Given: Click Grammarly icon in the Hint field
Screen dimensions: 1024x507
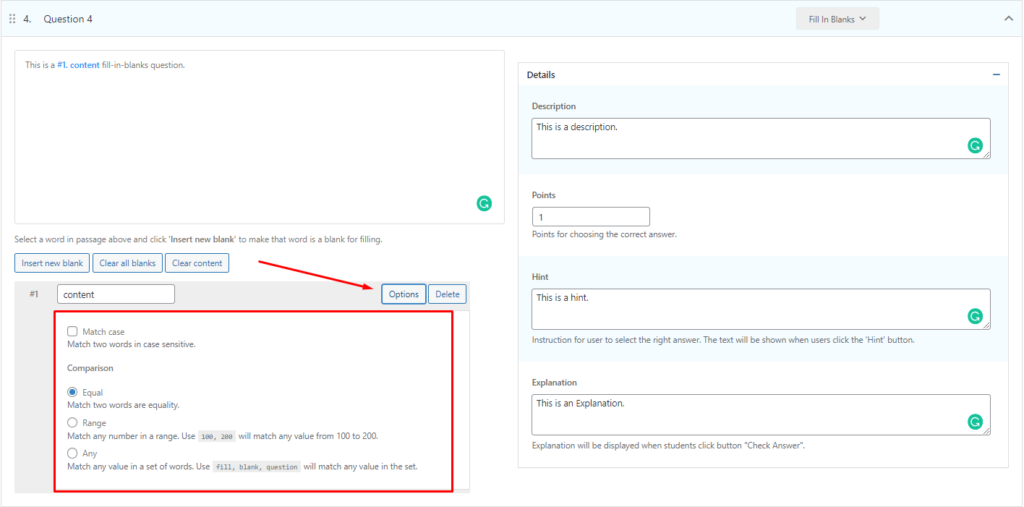Looking at the screenshot, I should click(975, 316).
